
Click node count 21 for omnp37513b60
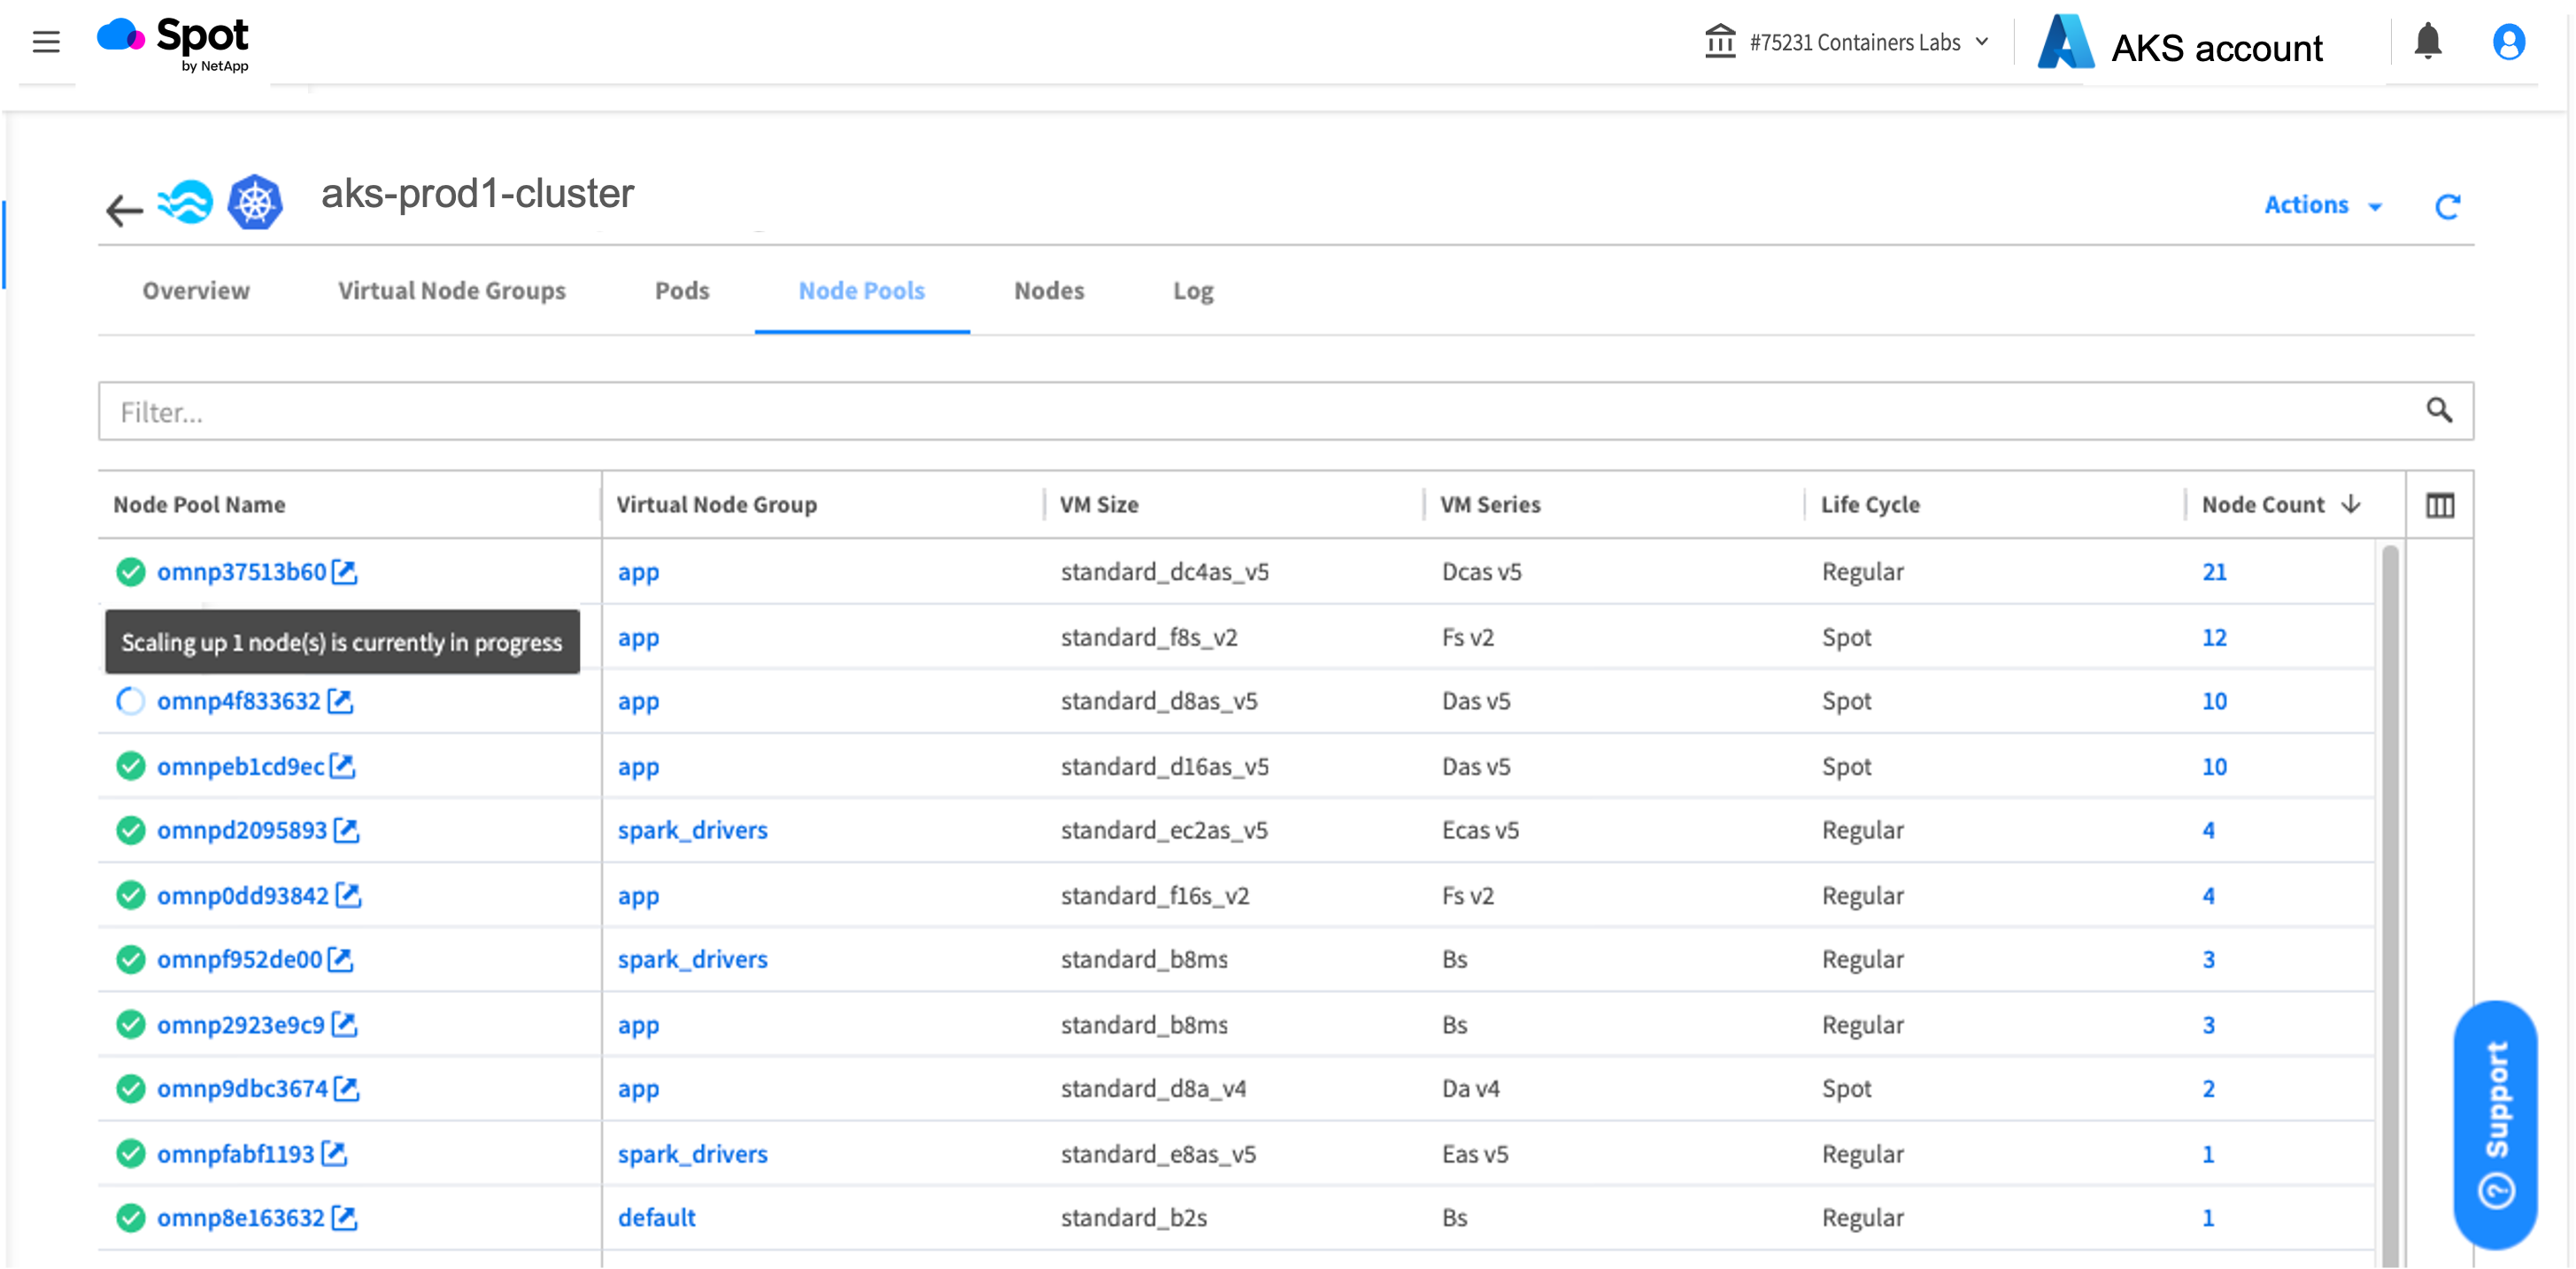[2217, 572]
